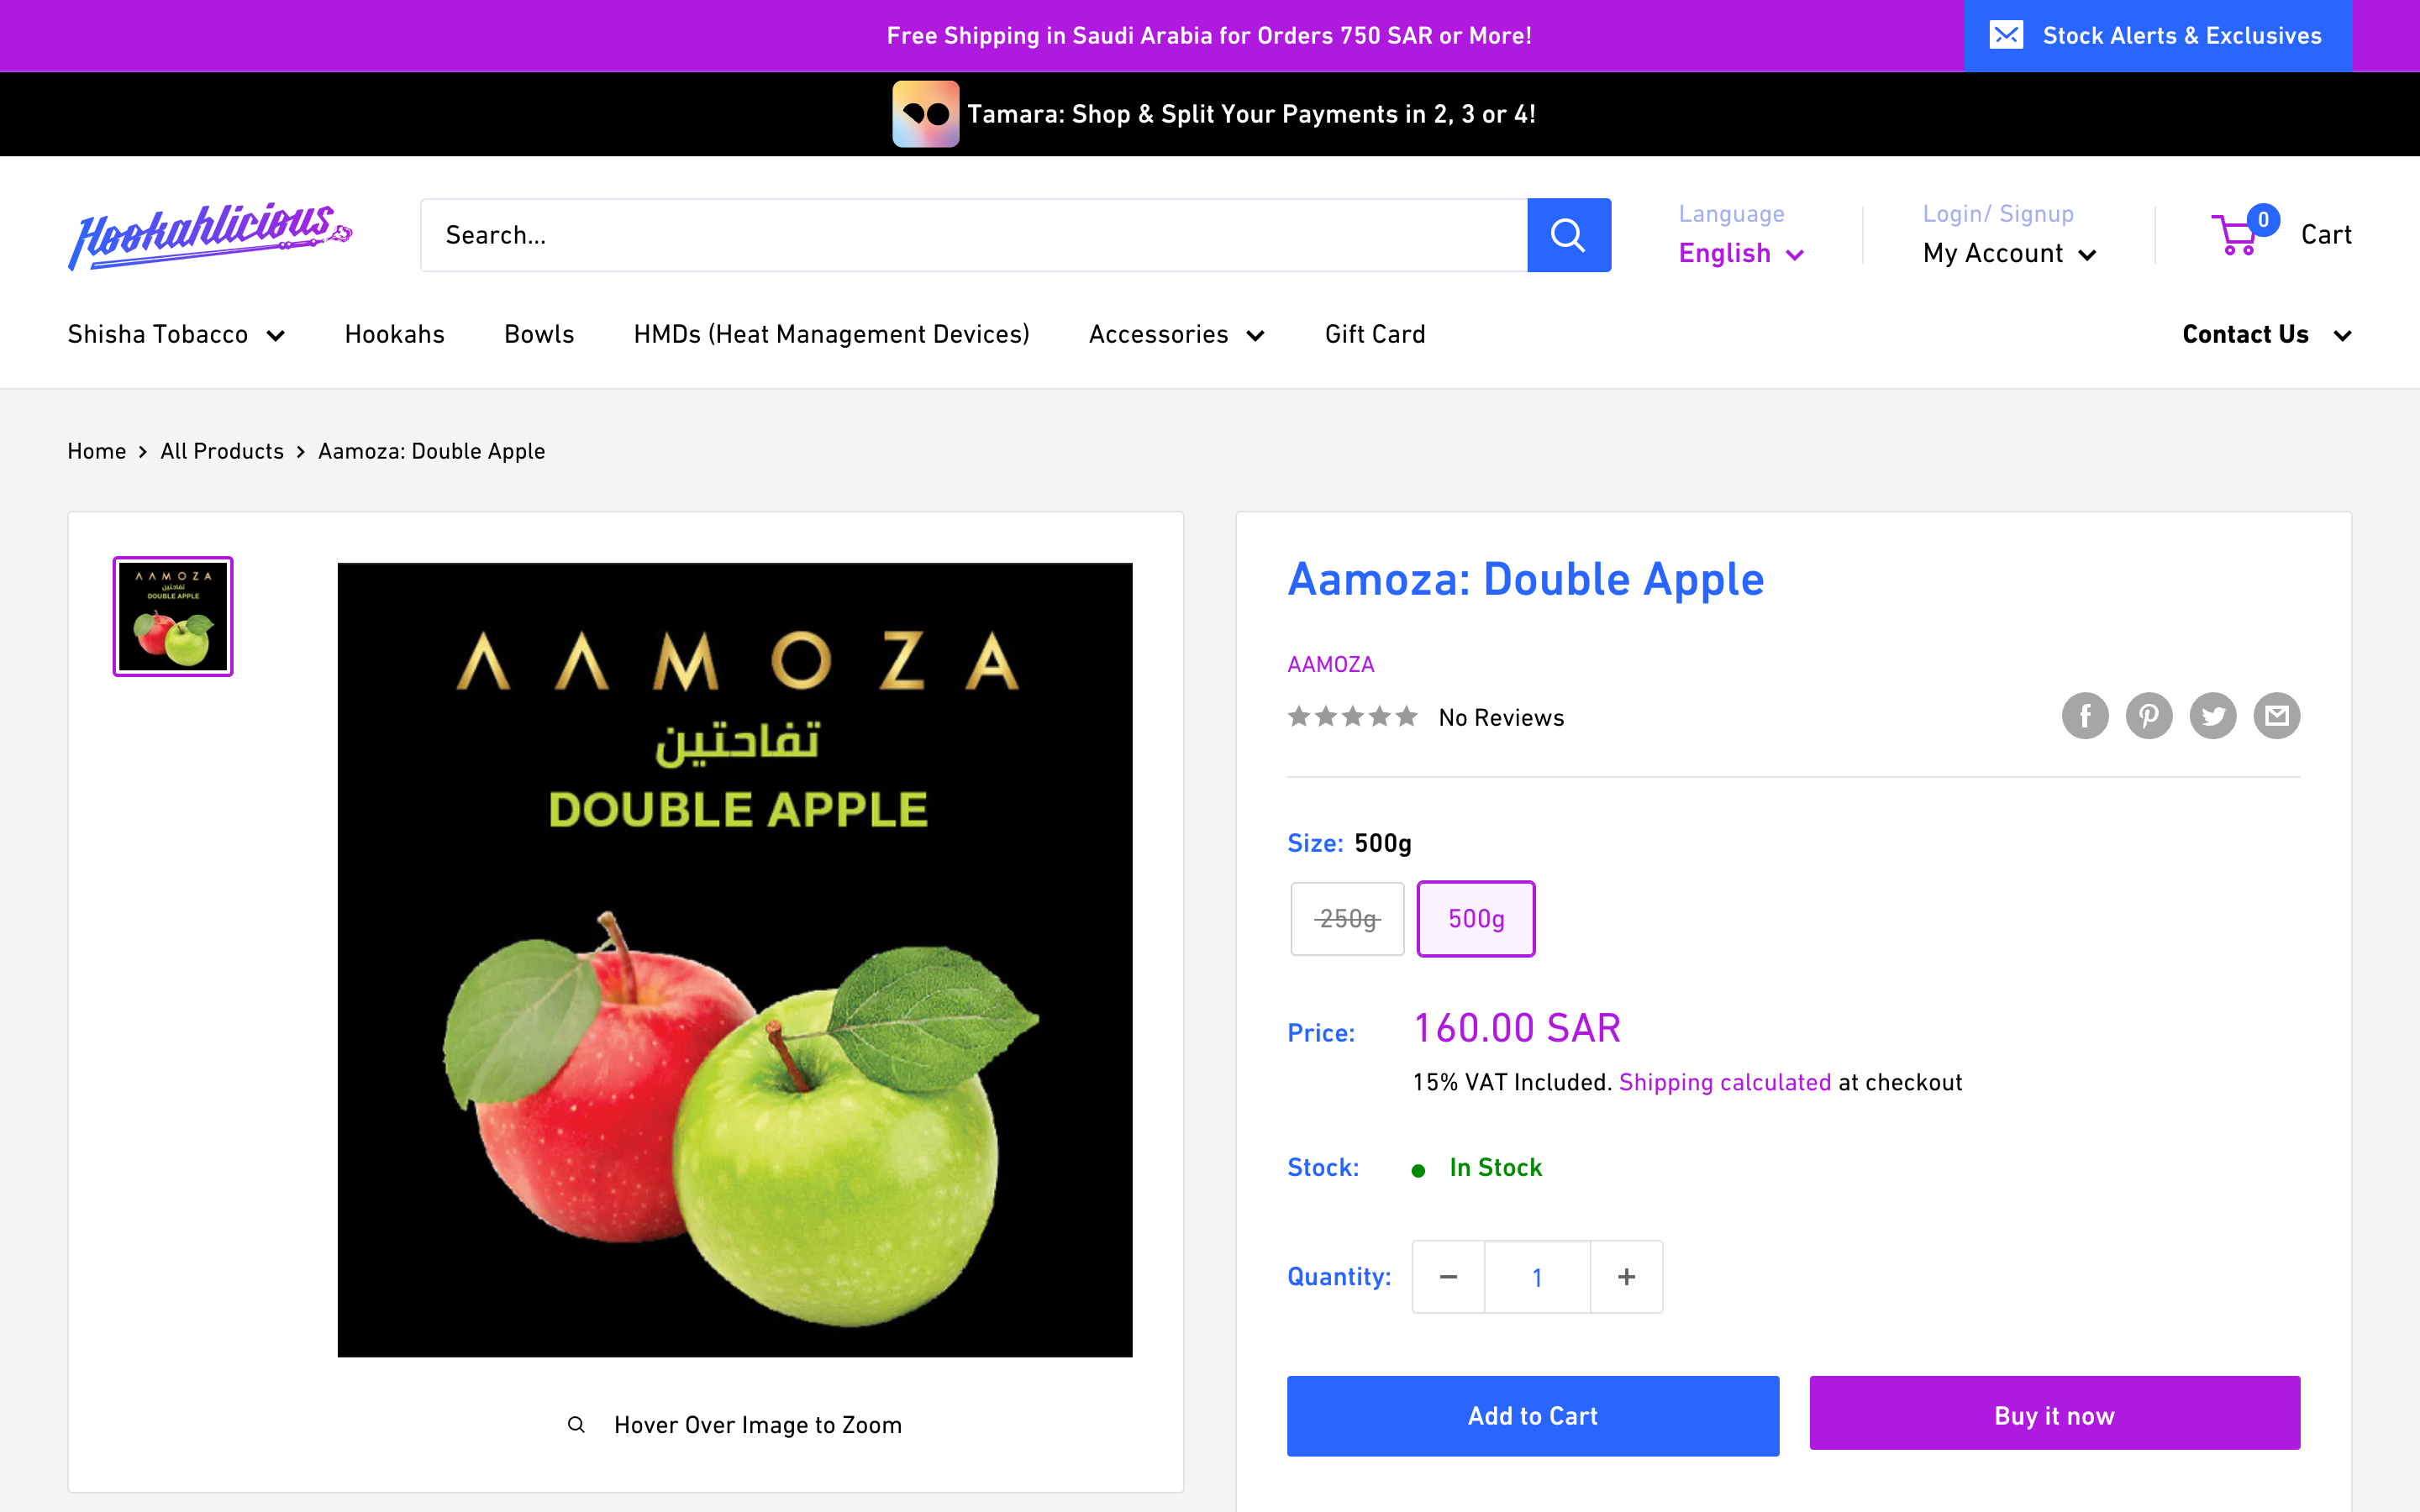Share the product on Facebook
This screenshot has width=2420, height=1512.
(2086, 715)
